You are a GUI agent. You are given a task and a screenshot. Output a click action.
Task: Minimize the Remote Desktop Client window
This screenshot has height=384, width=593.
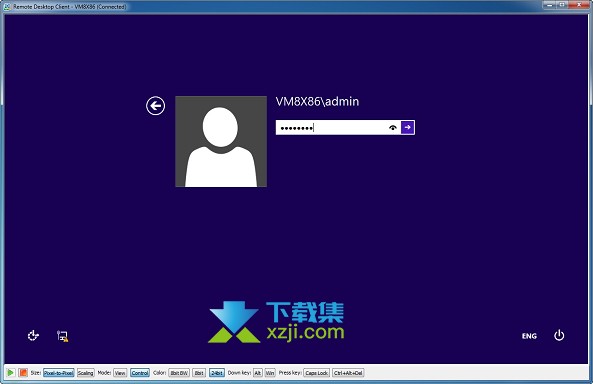[550, 5]
